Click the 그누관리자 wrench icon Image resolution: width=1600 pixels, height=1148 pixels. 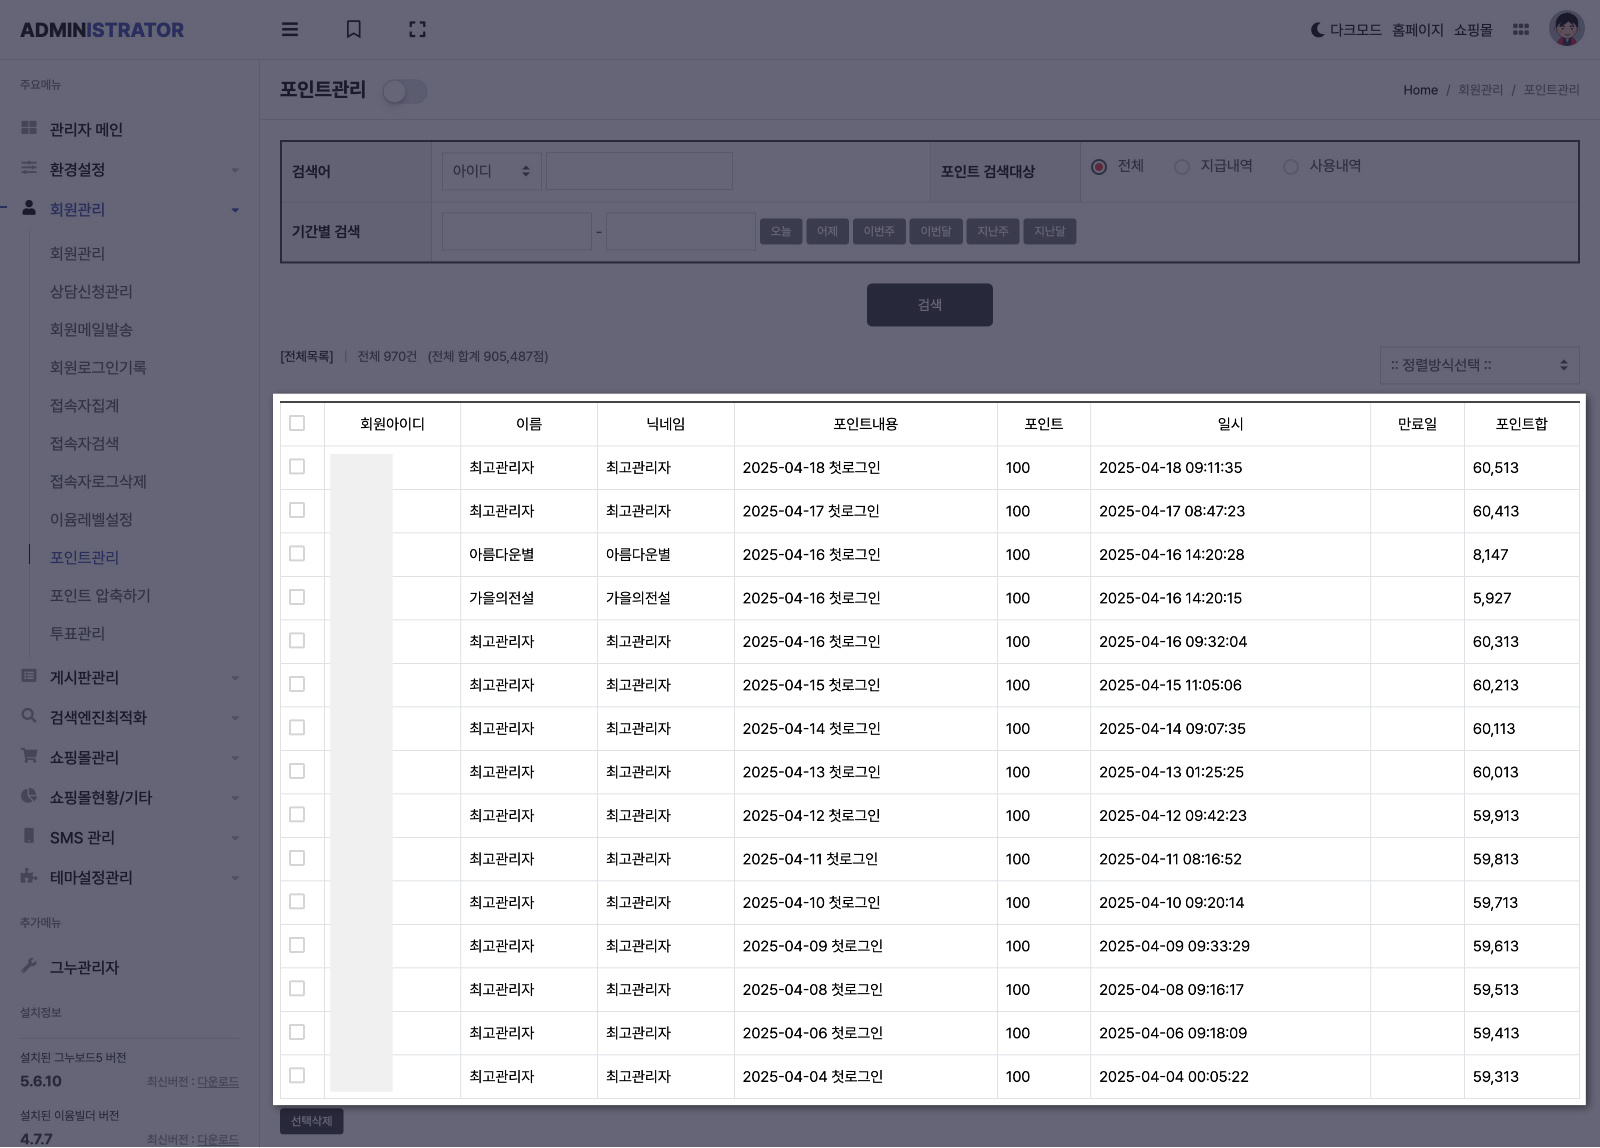click(x=29, y=966)
